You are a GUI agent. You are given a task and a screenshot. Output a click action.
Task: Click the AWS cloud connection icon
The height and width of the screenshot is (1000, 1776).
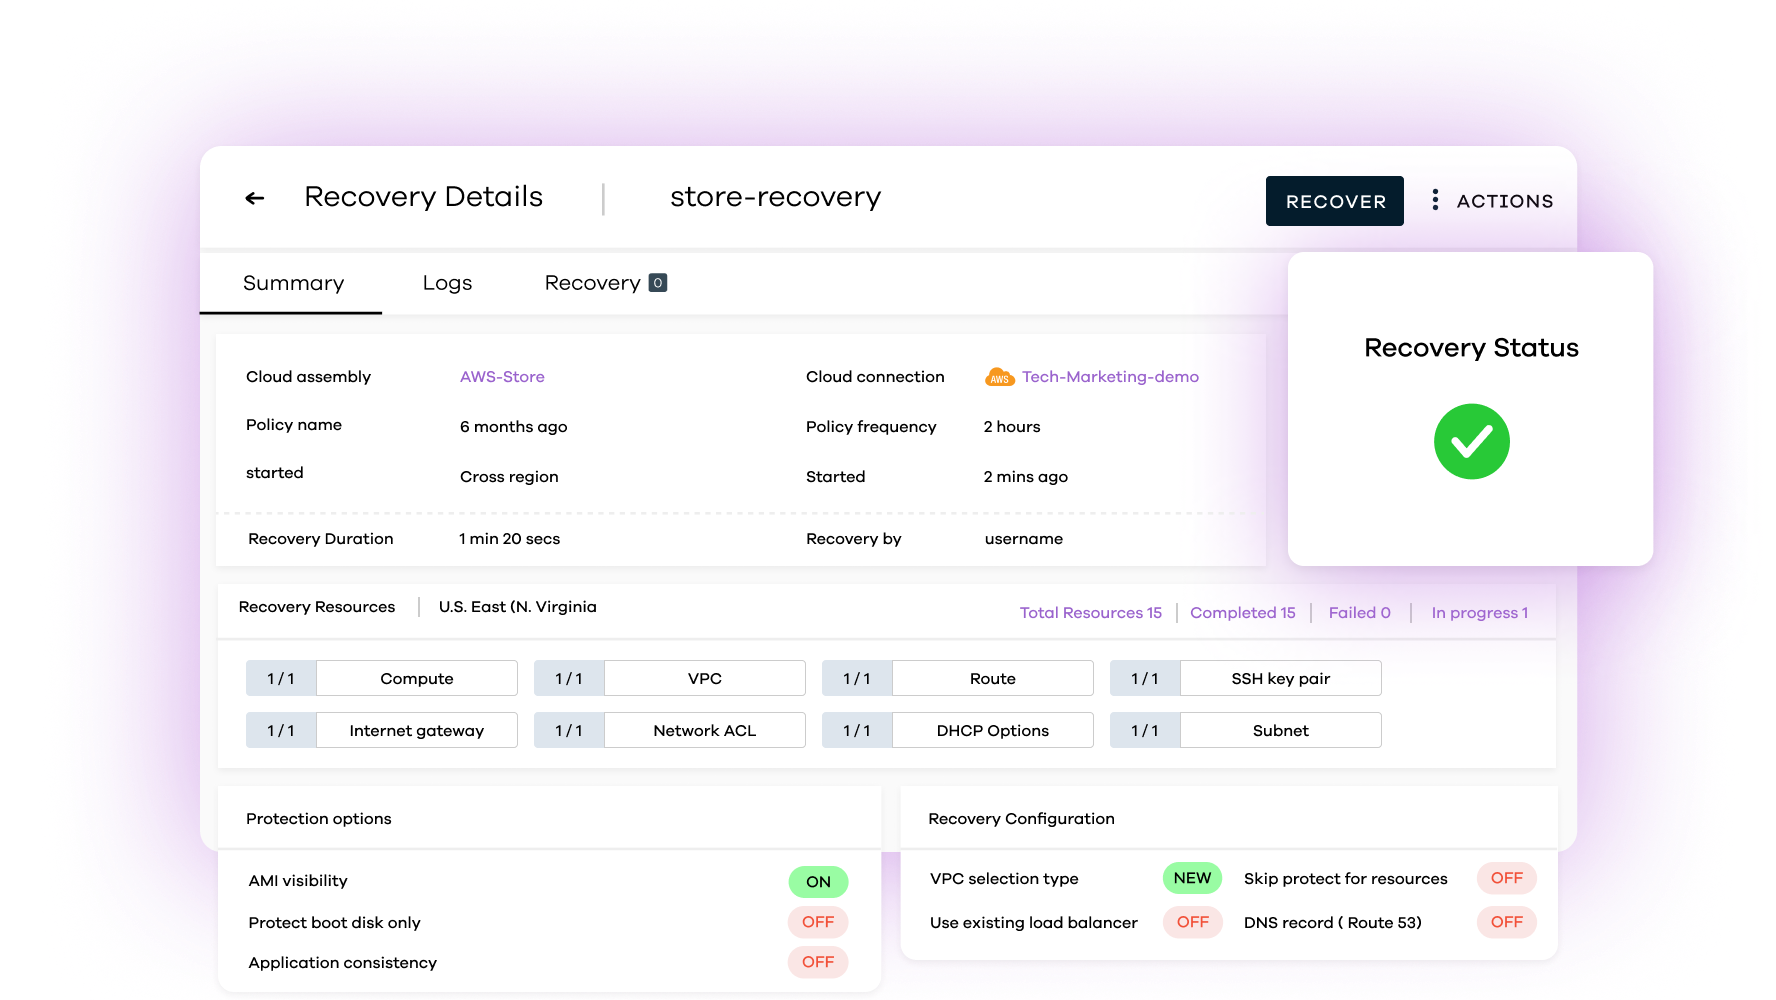(999, 377)
